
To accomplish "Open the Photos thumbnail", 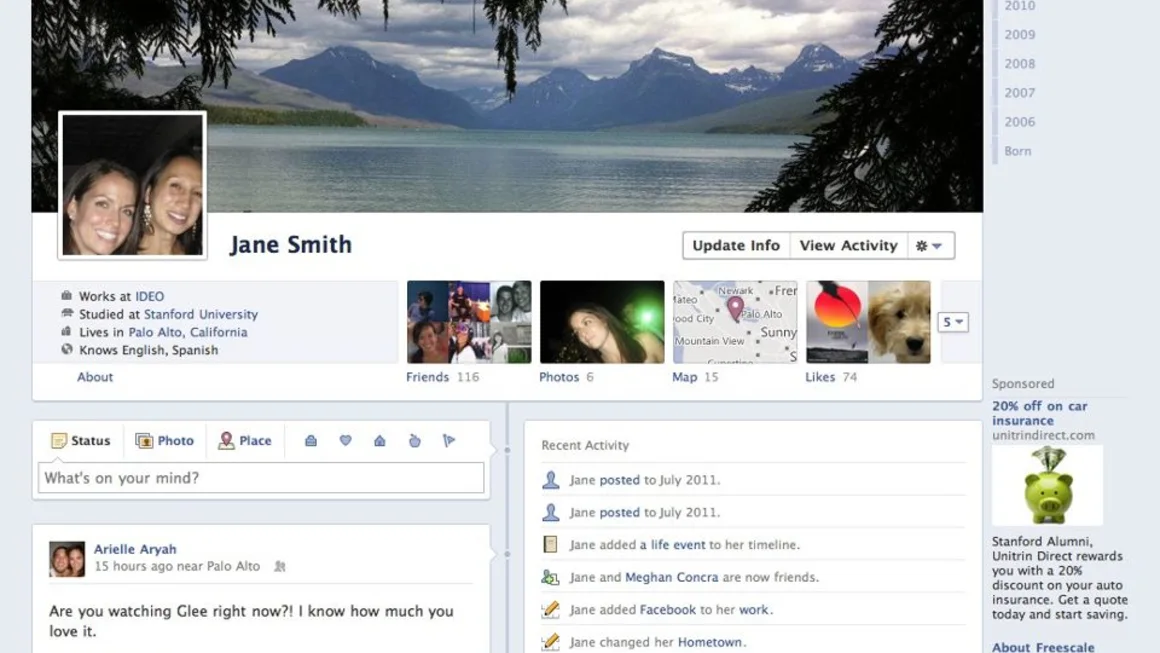I will [x=602, y=322].
